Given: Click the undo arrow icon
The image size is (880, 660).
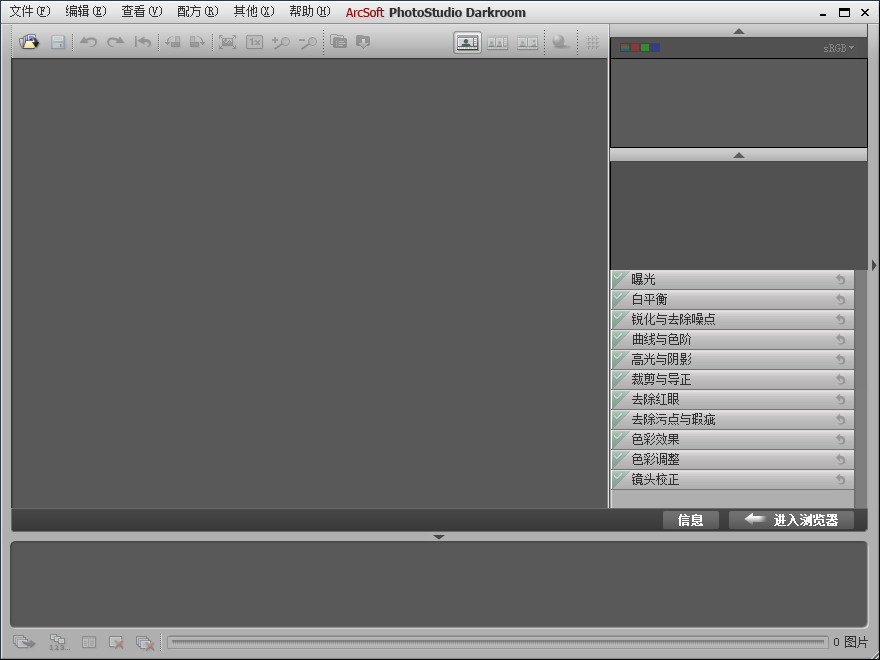Looking at the screenshot, I should [88, 42].
